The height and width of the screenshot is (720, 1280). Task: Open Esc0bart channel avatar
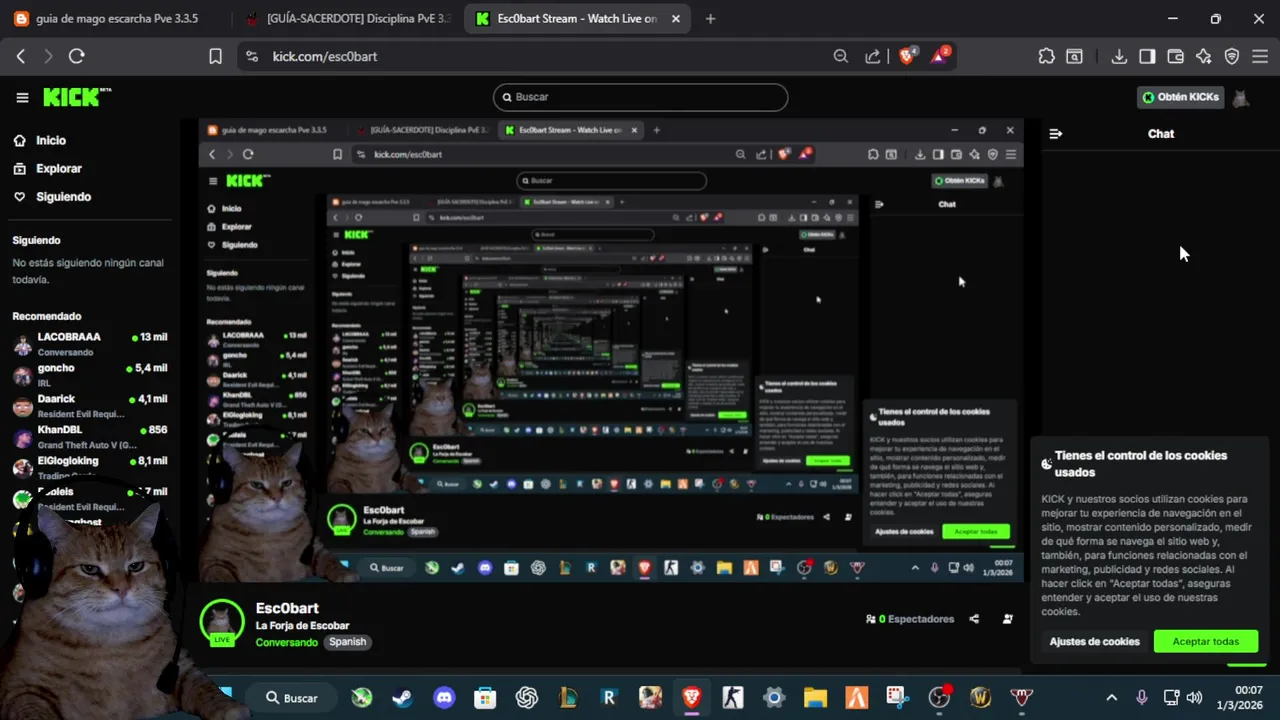point(222,620)
